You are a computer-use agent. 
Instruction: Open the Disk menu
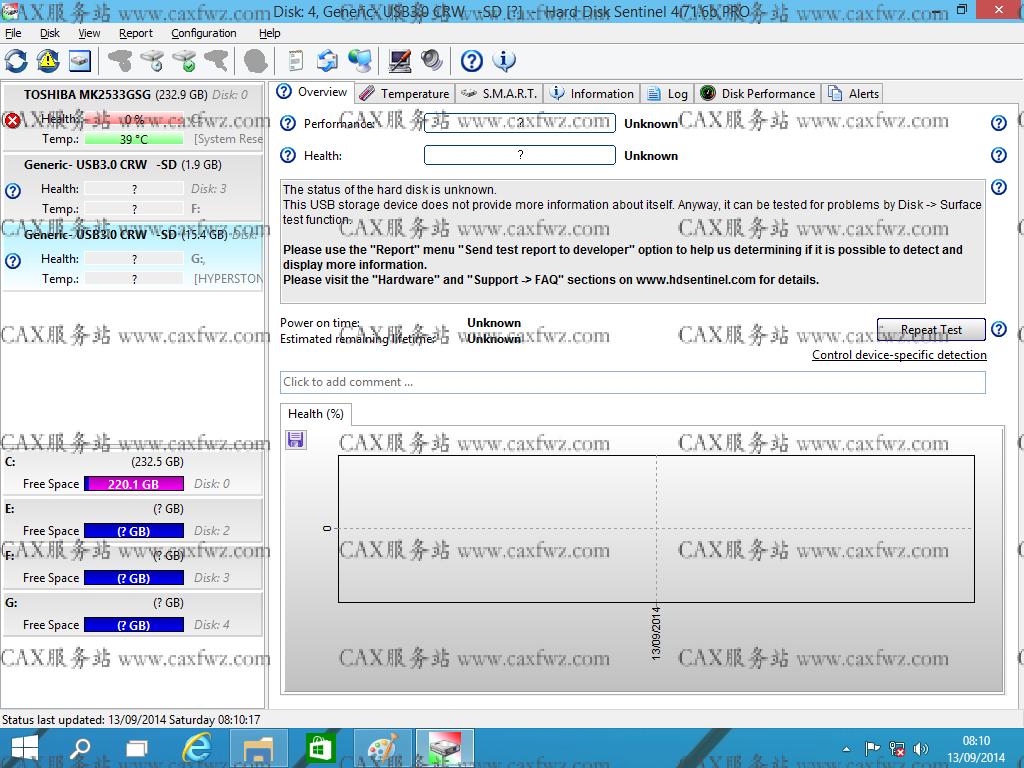pyautogui.click(x=50, y=33)
